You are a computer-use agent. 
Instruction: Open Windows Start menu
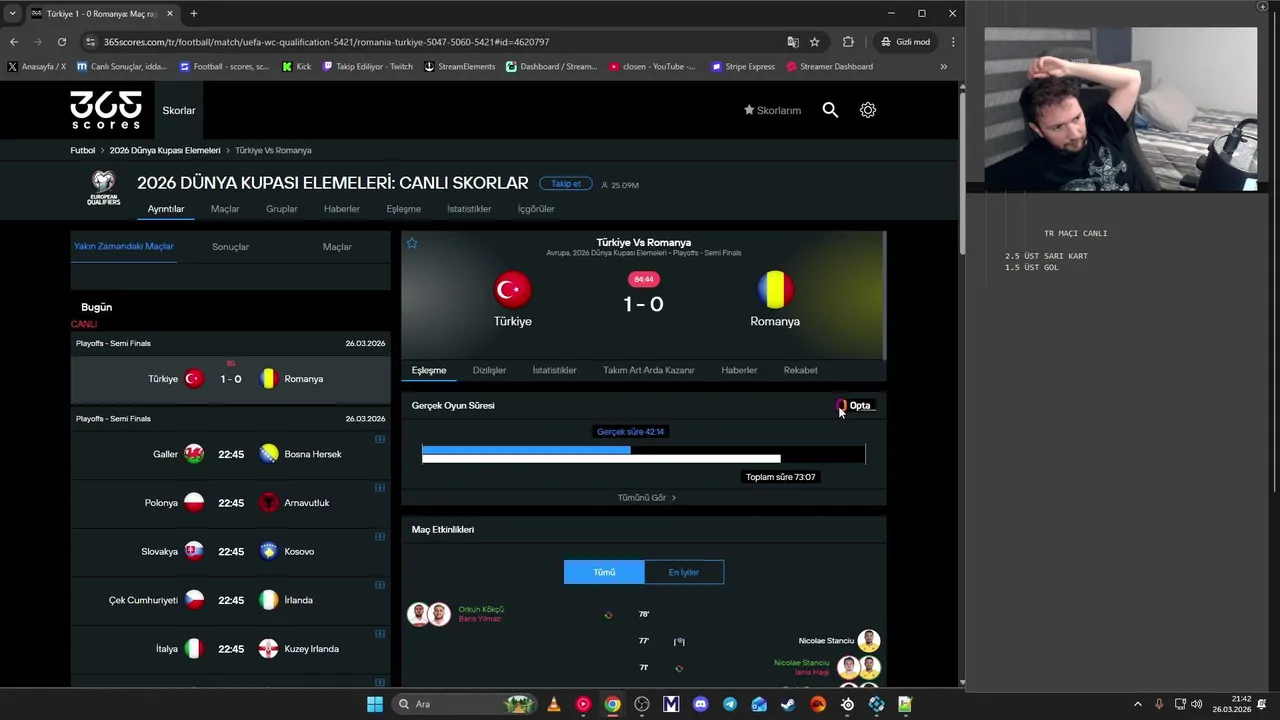[x=375, y=704]
